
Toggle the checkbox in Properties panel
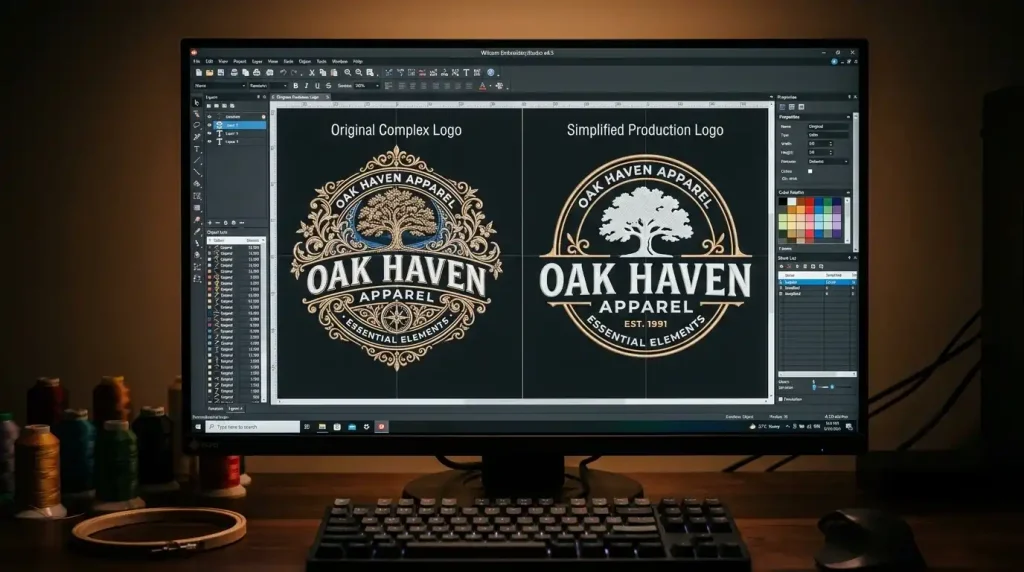(810, 170)
